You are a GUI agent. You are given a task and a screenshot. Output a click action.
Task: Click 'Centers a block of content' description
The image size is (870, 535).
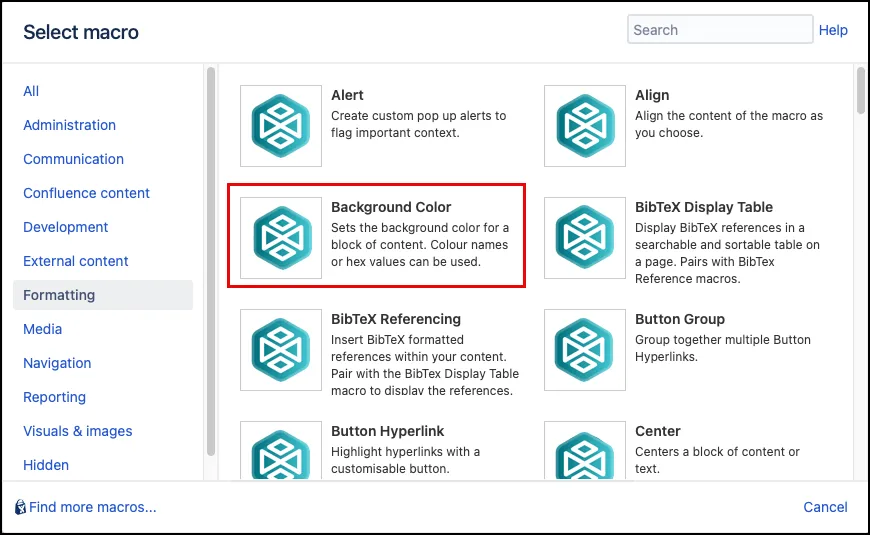(x=717, y=460)
